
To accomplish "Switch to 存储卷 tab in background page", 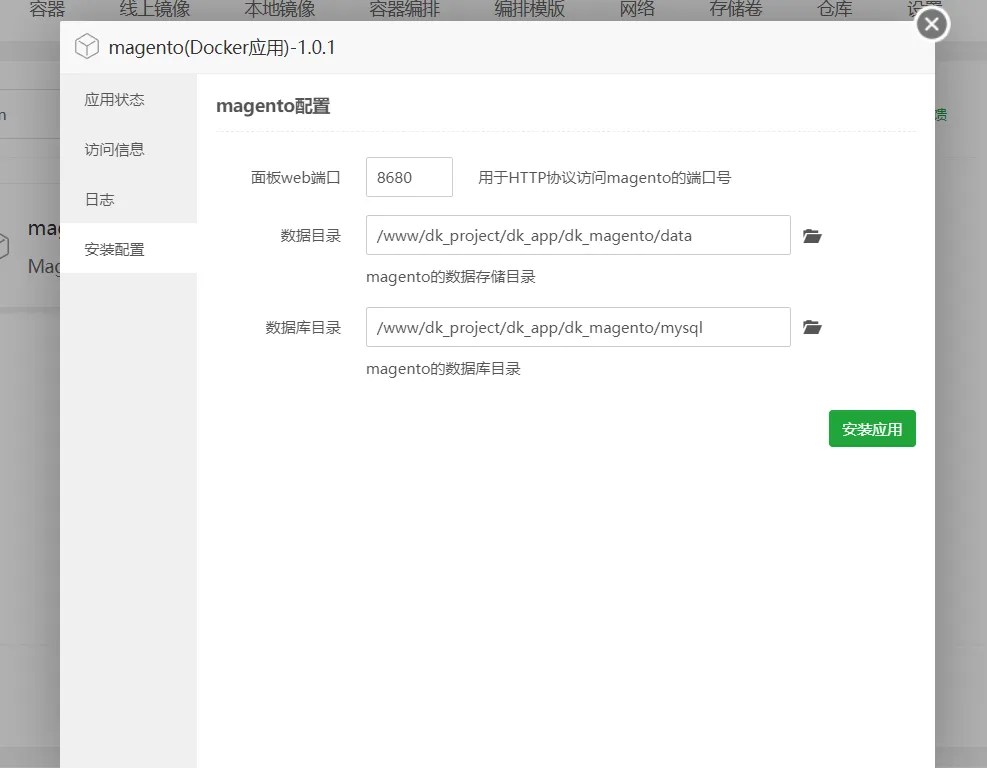I will [736, 9].
